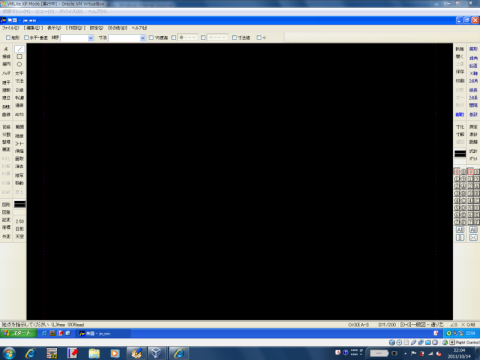Toggle the 水平・垂直 checkbox
The image size is (480, 360).
[26, 38]
